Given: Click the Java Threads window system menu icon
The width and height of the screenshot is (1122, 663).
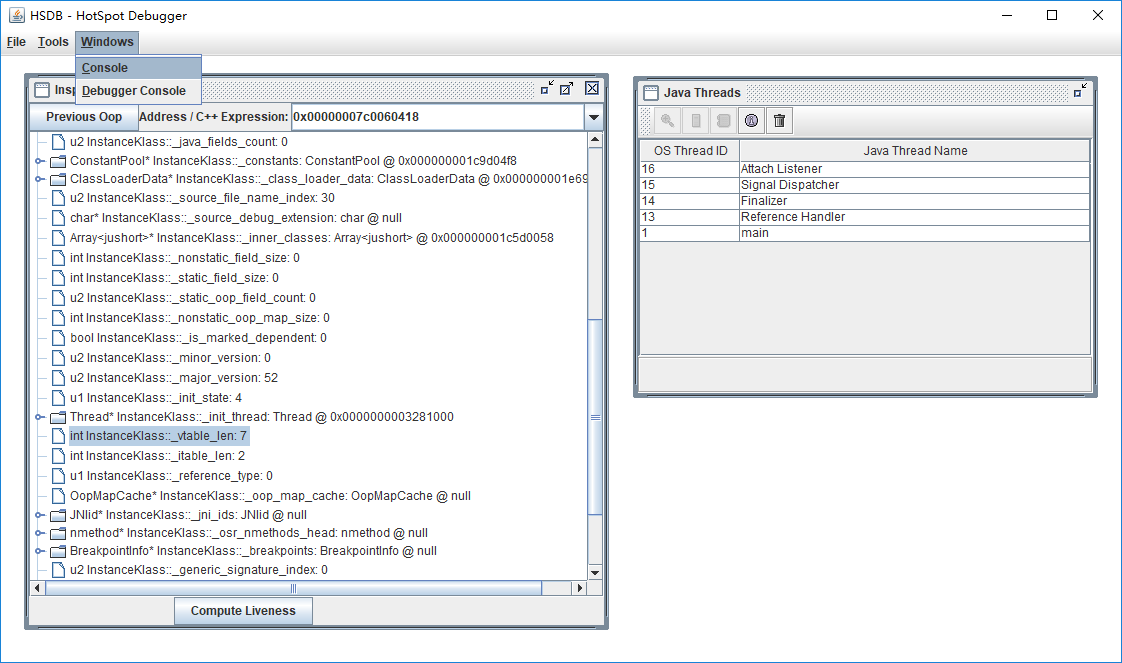Looking at the screenshot, I should tap(650, 92).
